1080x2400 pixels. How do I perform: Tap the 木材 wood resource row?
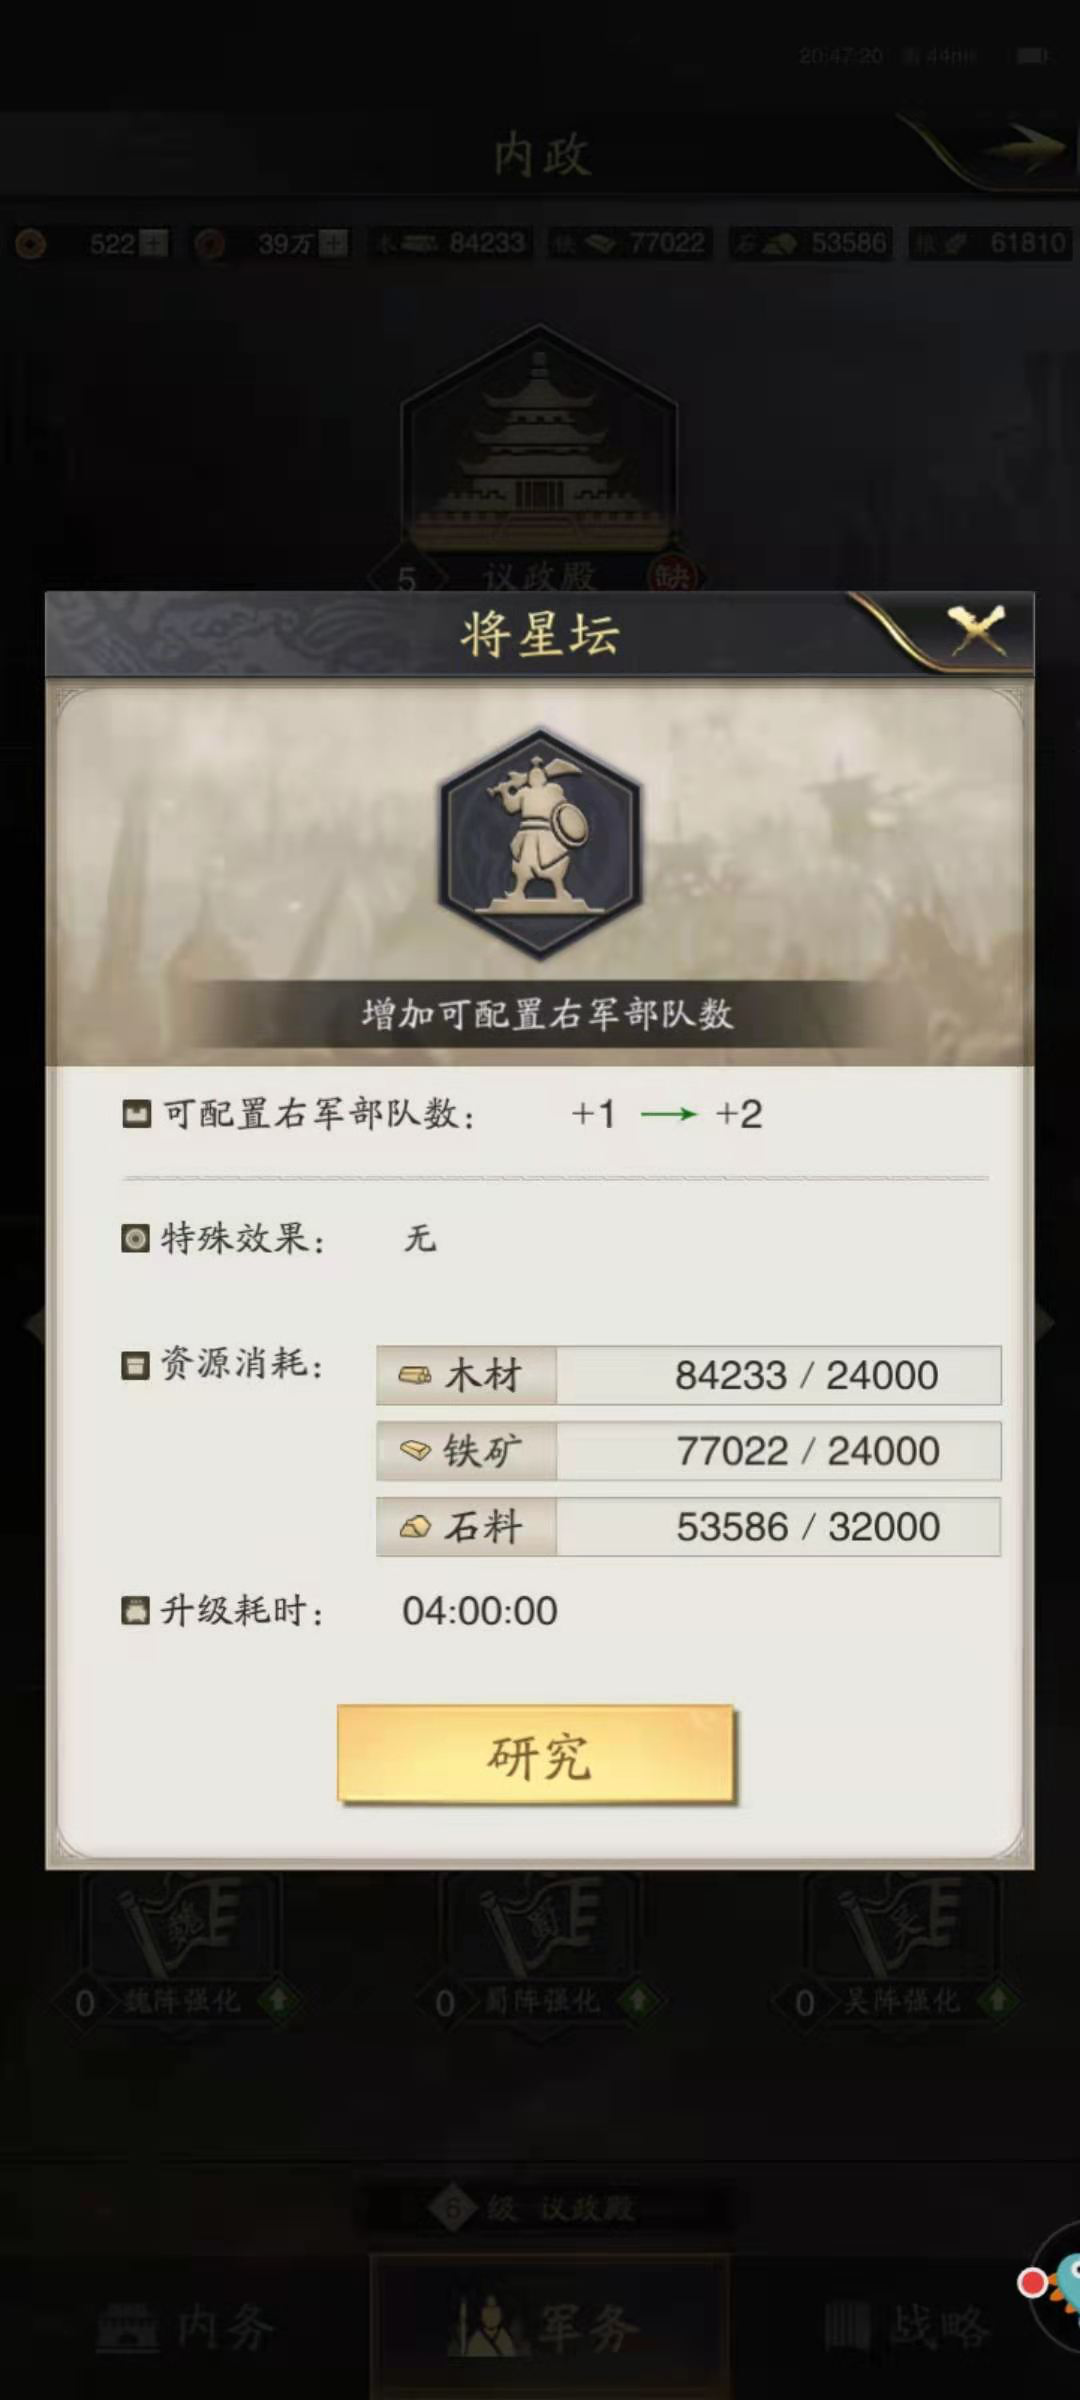click(688, 1375)
